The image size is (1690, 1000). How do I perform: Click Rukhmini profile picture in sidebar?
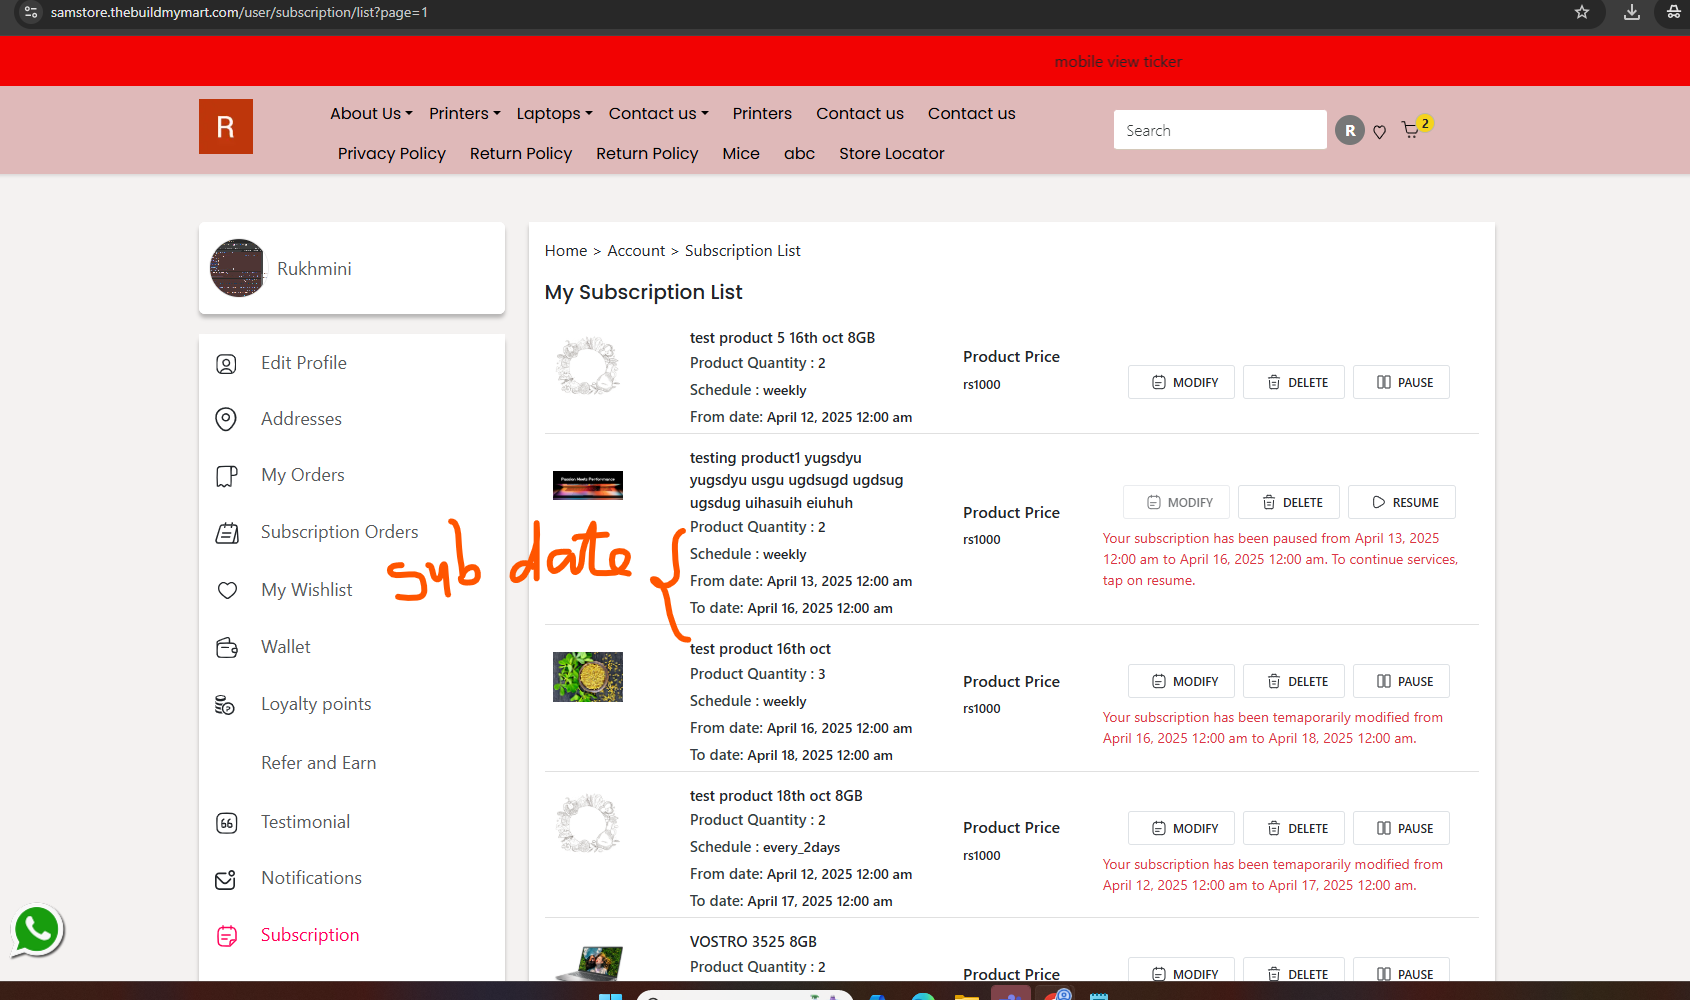tap(238, 268)
